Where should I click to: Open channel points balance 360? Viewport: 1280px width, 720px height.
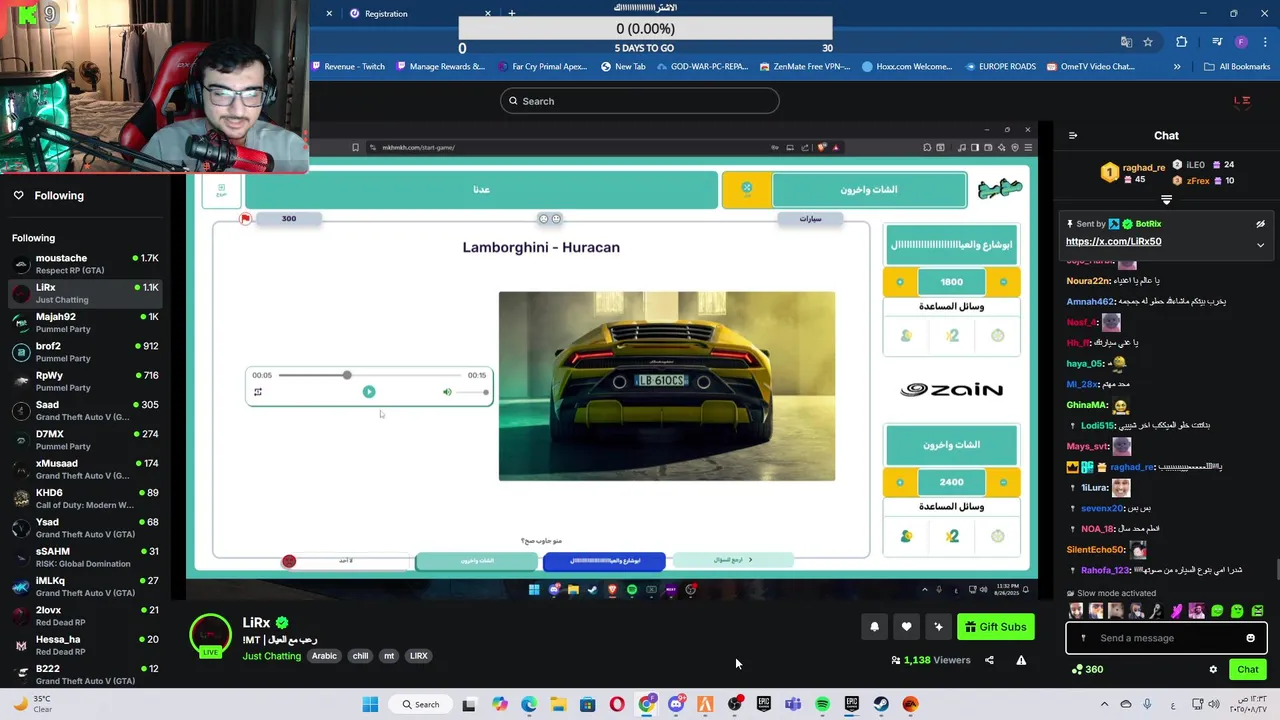1087,670
